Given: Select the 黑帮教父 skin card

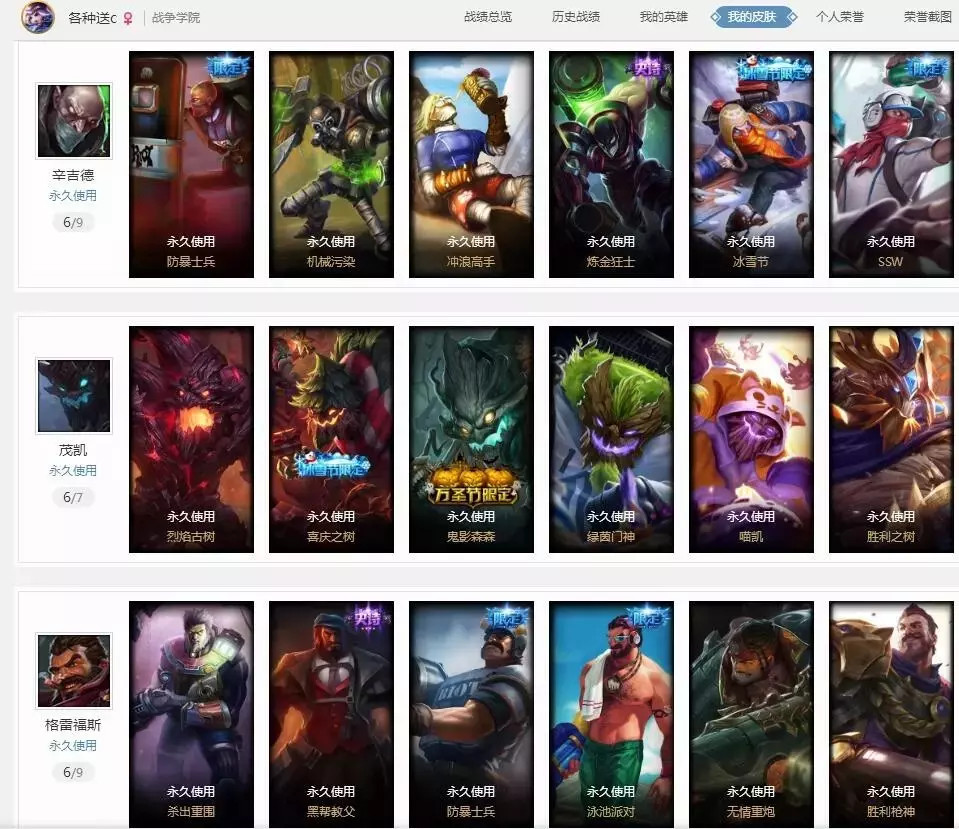Looking at the screenshot, I should 331,714.
